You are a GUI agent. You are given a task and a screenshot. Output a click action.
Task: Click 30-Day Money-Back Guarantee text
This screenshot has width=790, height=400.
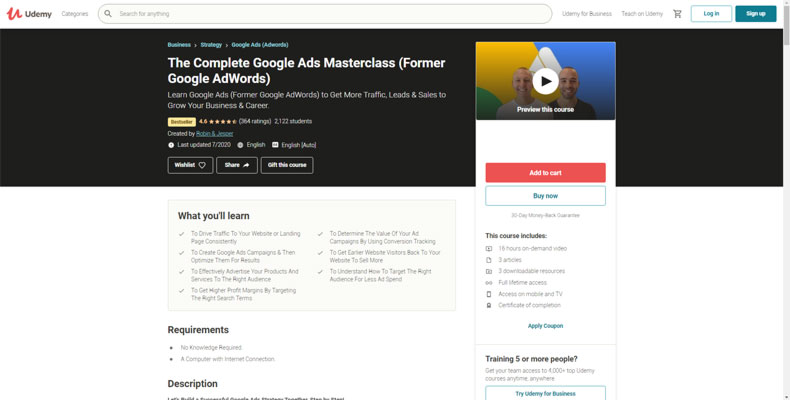click(546, 215)
